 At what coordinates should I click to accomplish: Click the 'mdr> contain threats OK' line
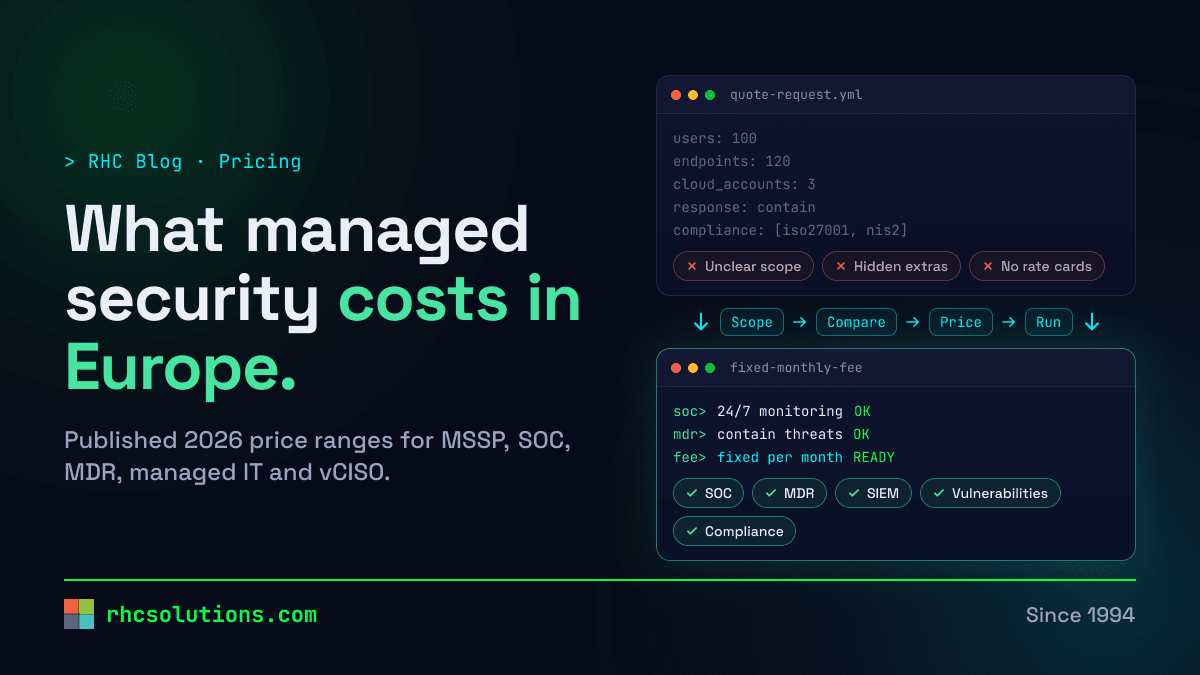click(772, 434)
